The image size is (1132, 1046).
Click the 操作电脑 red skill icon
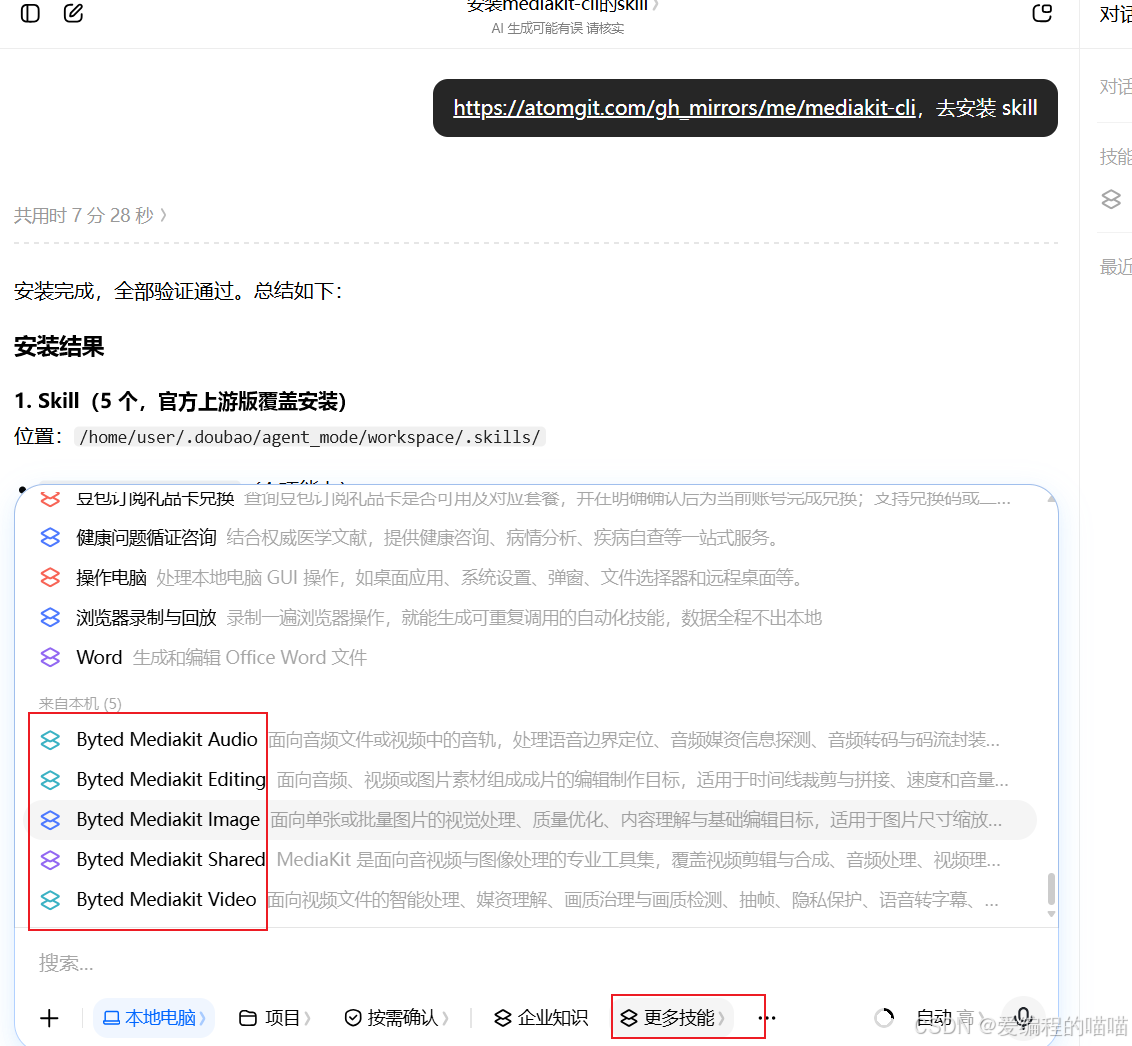(x=50, y=578)
